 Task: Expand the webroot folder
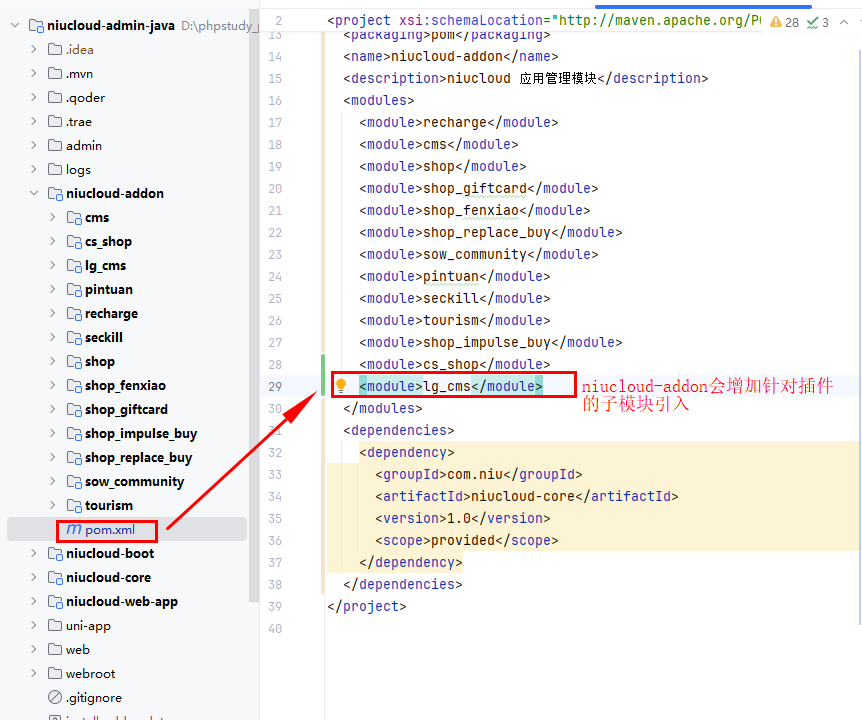(34, 673)
